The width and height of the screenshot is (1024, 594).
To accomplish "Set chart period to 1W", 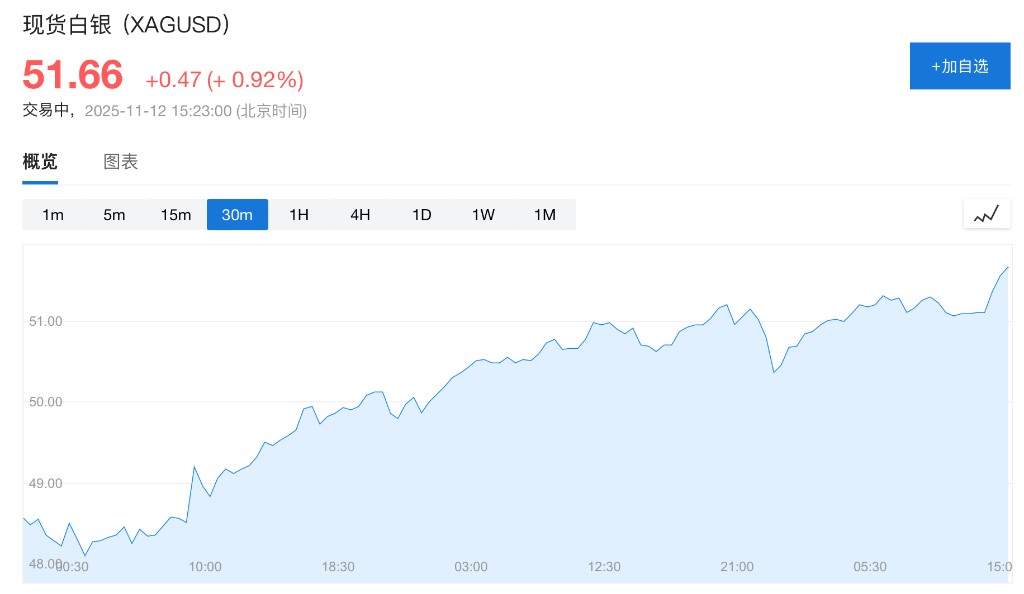I will (x=483, y=215).
